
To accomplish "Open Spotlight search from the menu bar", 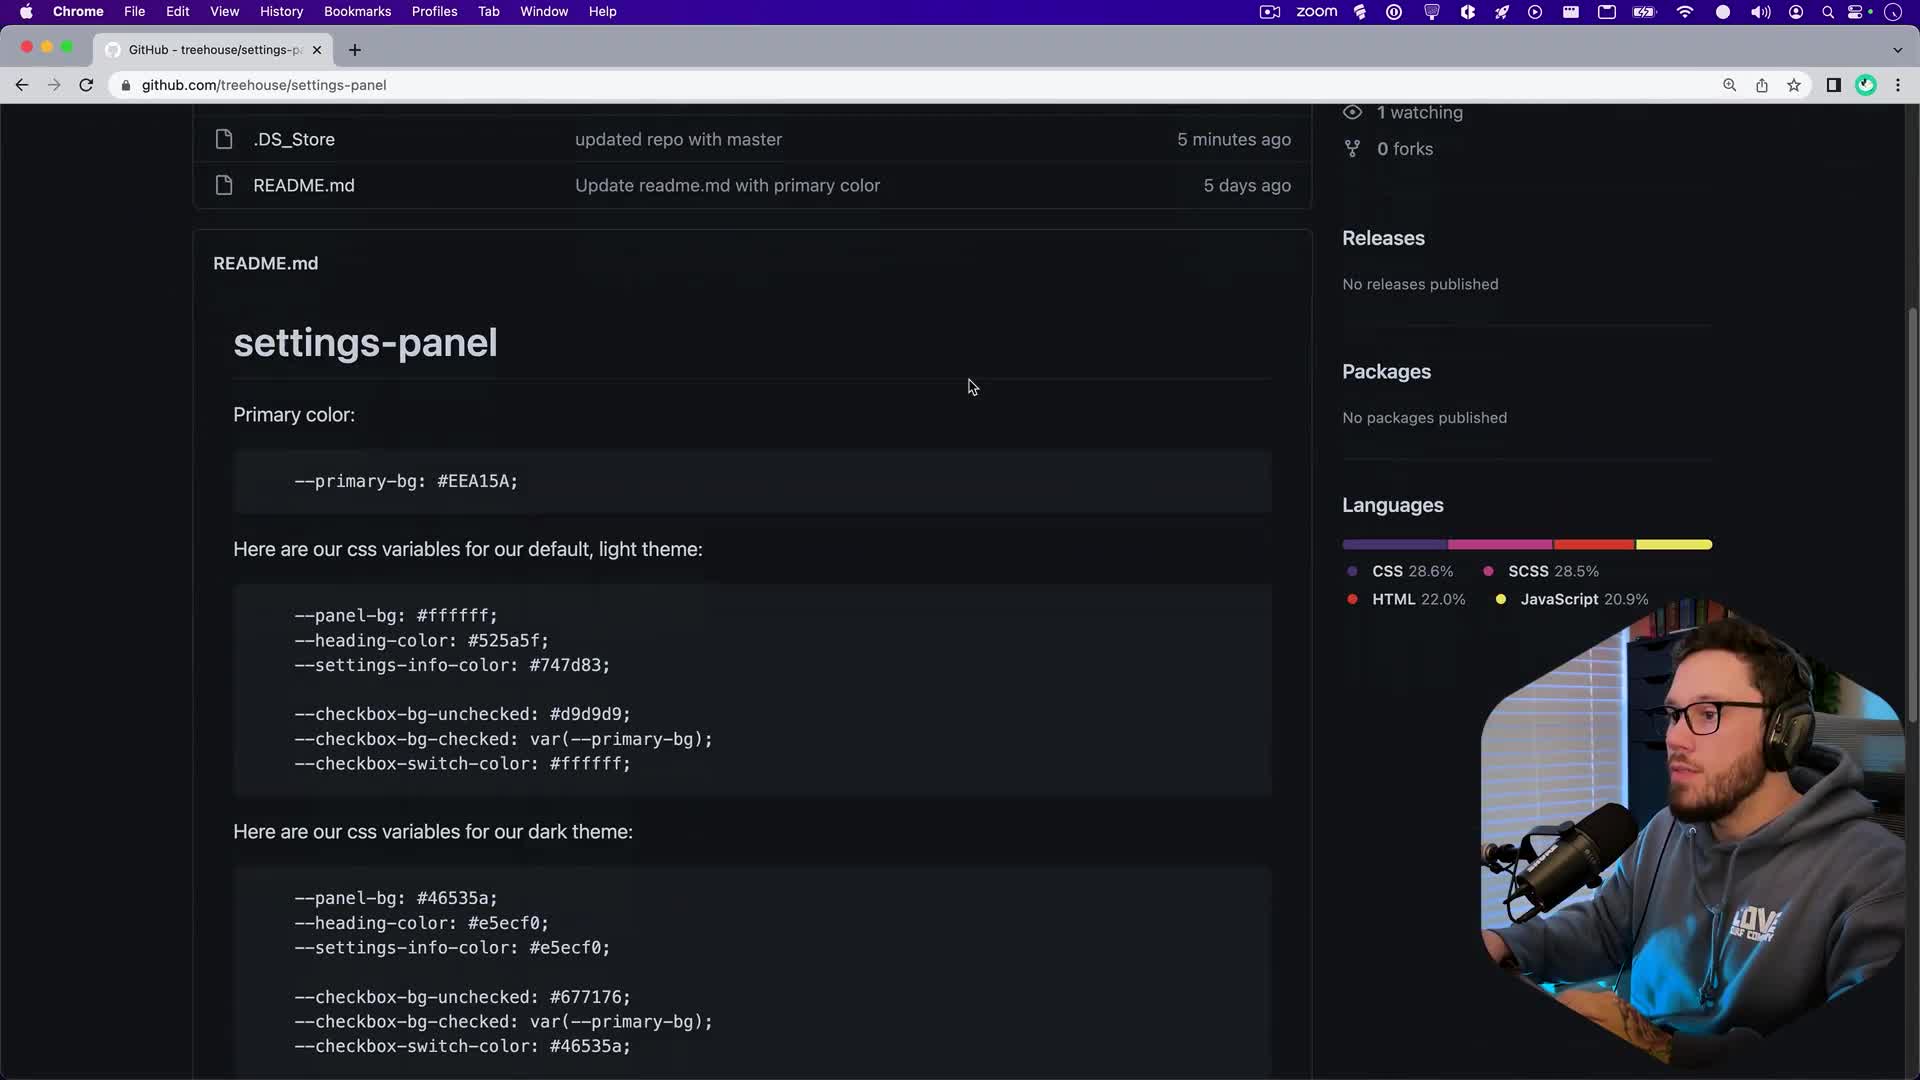I will pos(1828,12).
